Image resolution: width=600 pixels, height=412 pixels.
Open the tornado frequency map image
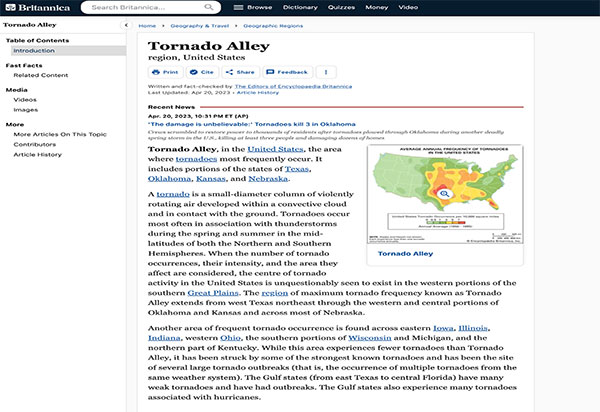coord(445,194)
